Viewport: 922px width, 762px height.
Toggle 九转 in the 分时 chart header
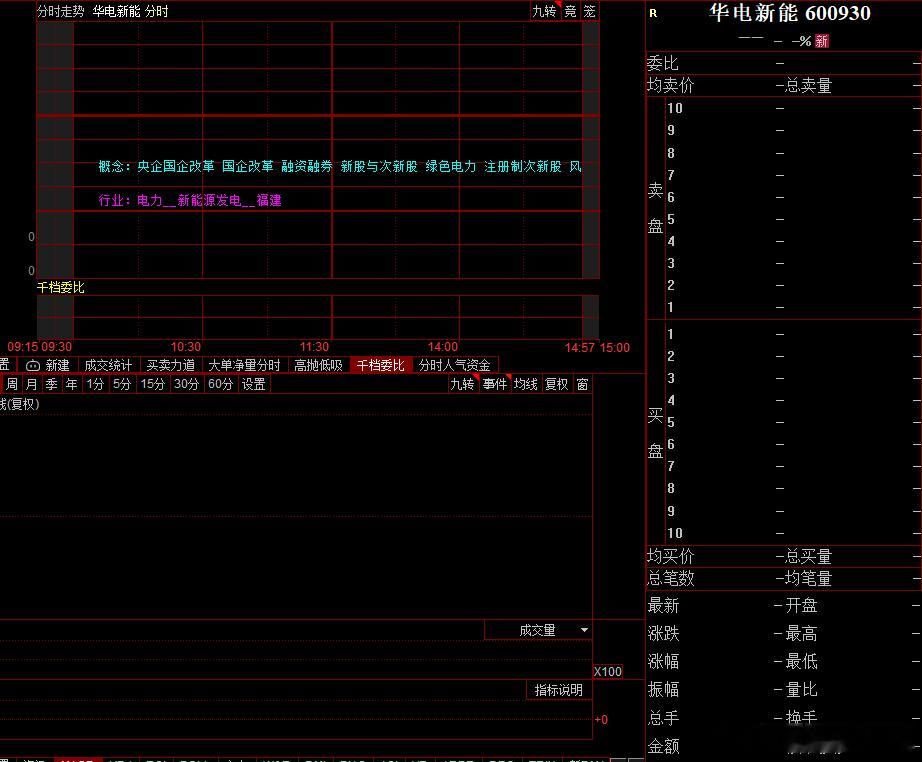point(544,11)
